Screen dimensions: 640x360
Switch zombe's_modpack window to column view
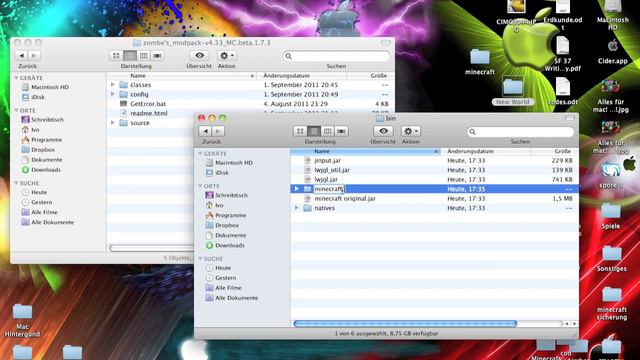(x=143, y=55)
